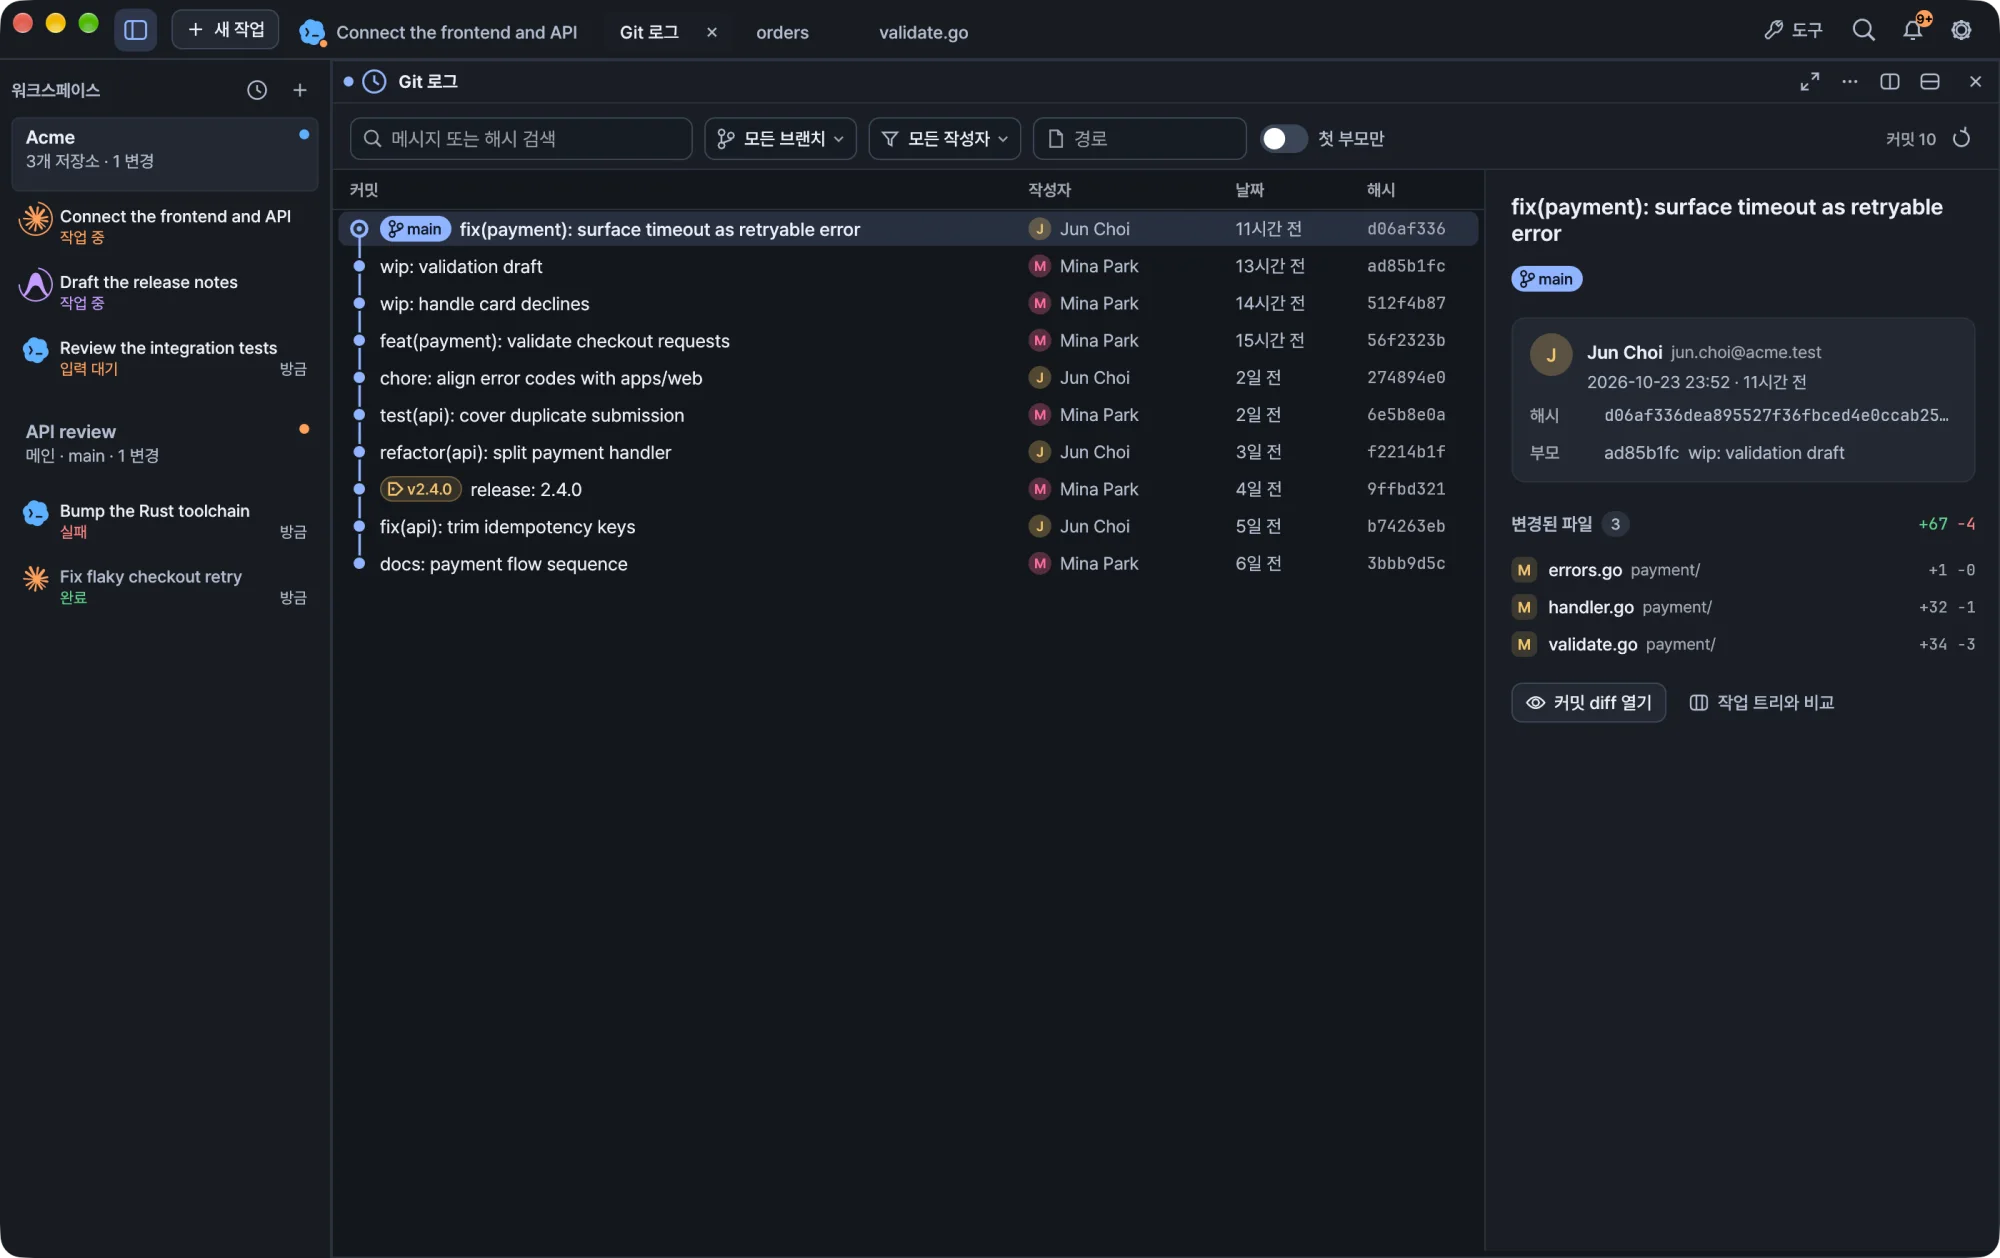
Task: Open the 모든 작성자 author filter dropdown
Action: 944,139
